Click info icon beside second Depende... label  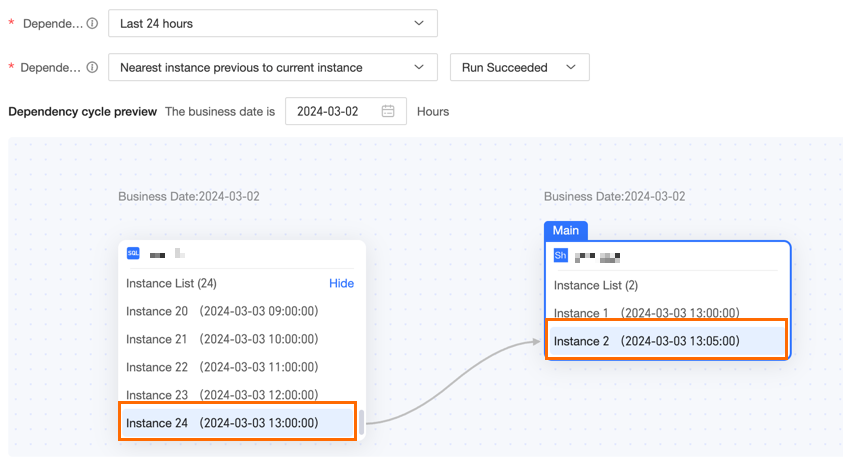92,68
